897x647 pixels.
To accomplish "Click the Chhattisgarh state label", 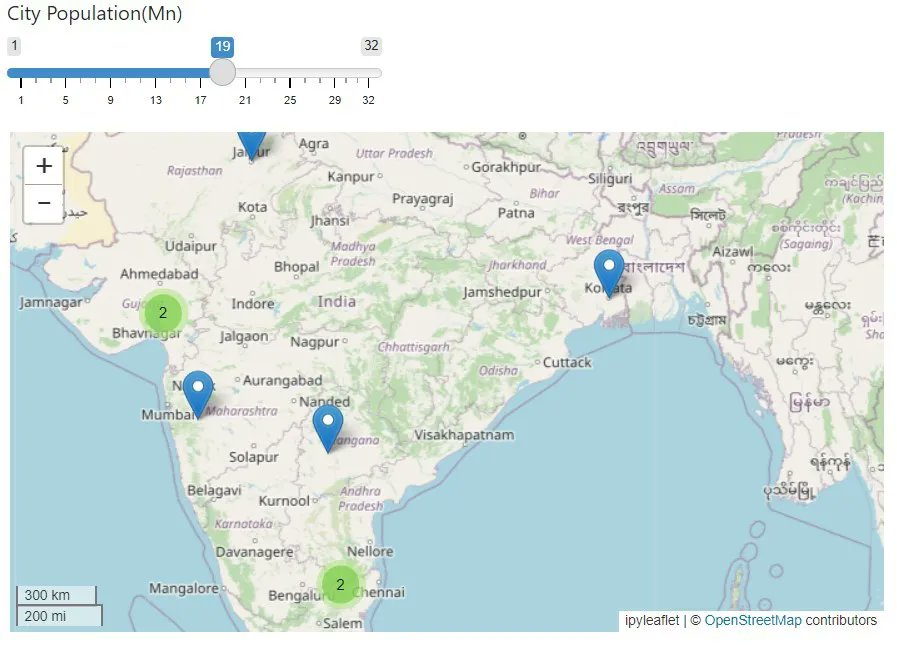I will pos(413,347).
